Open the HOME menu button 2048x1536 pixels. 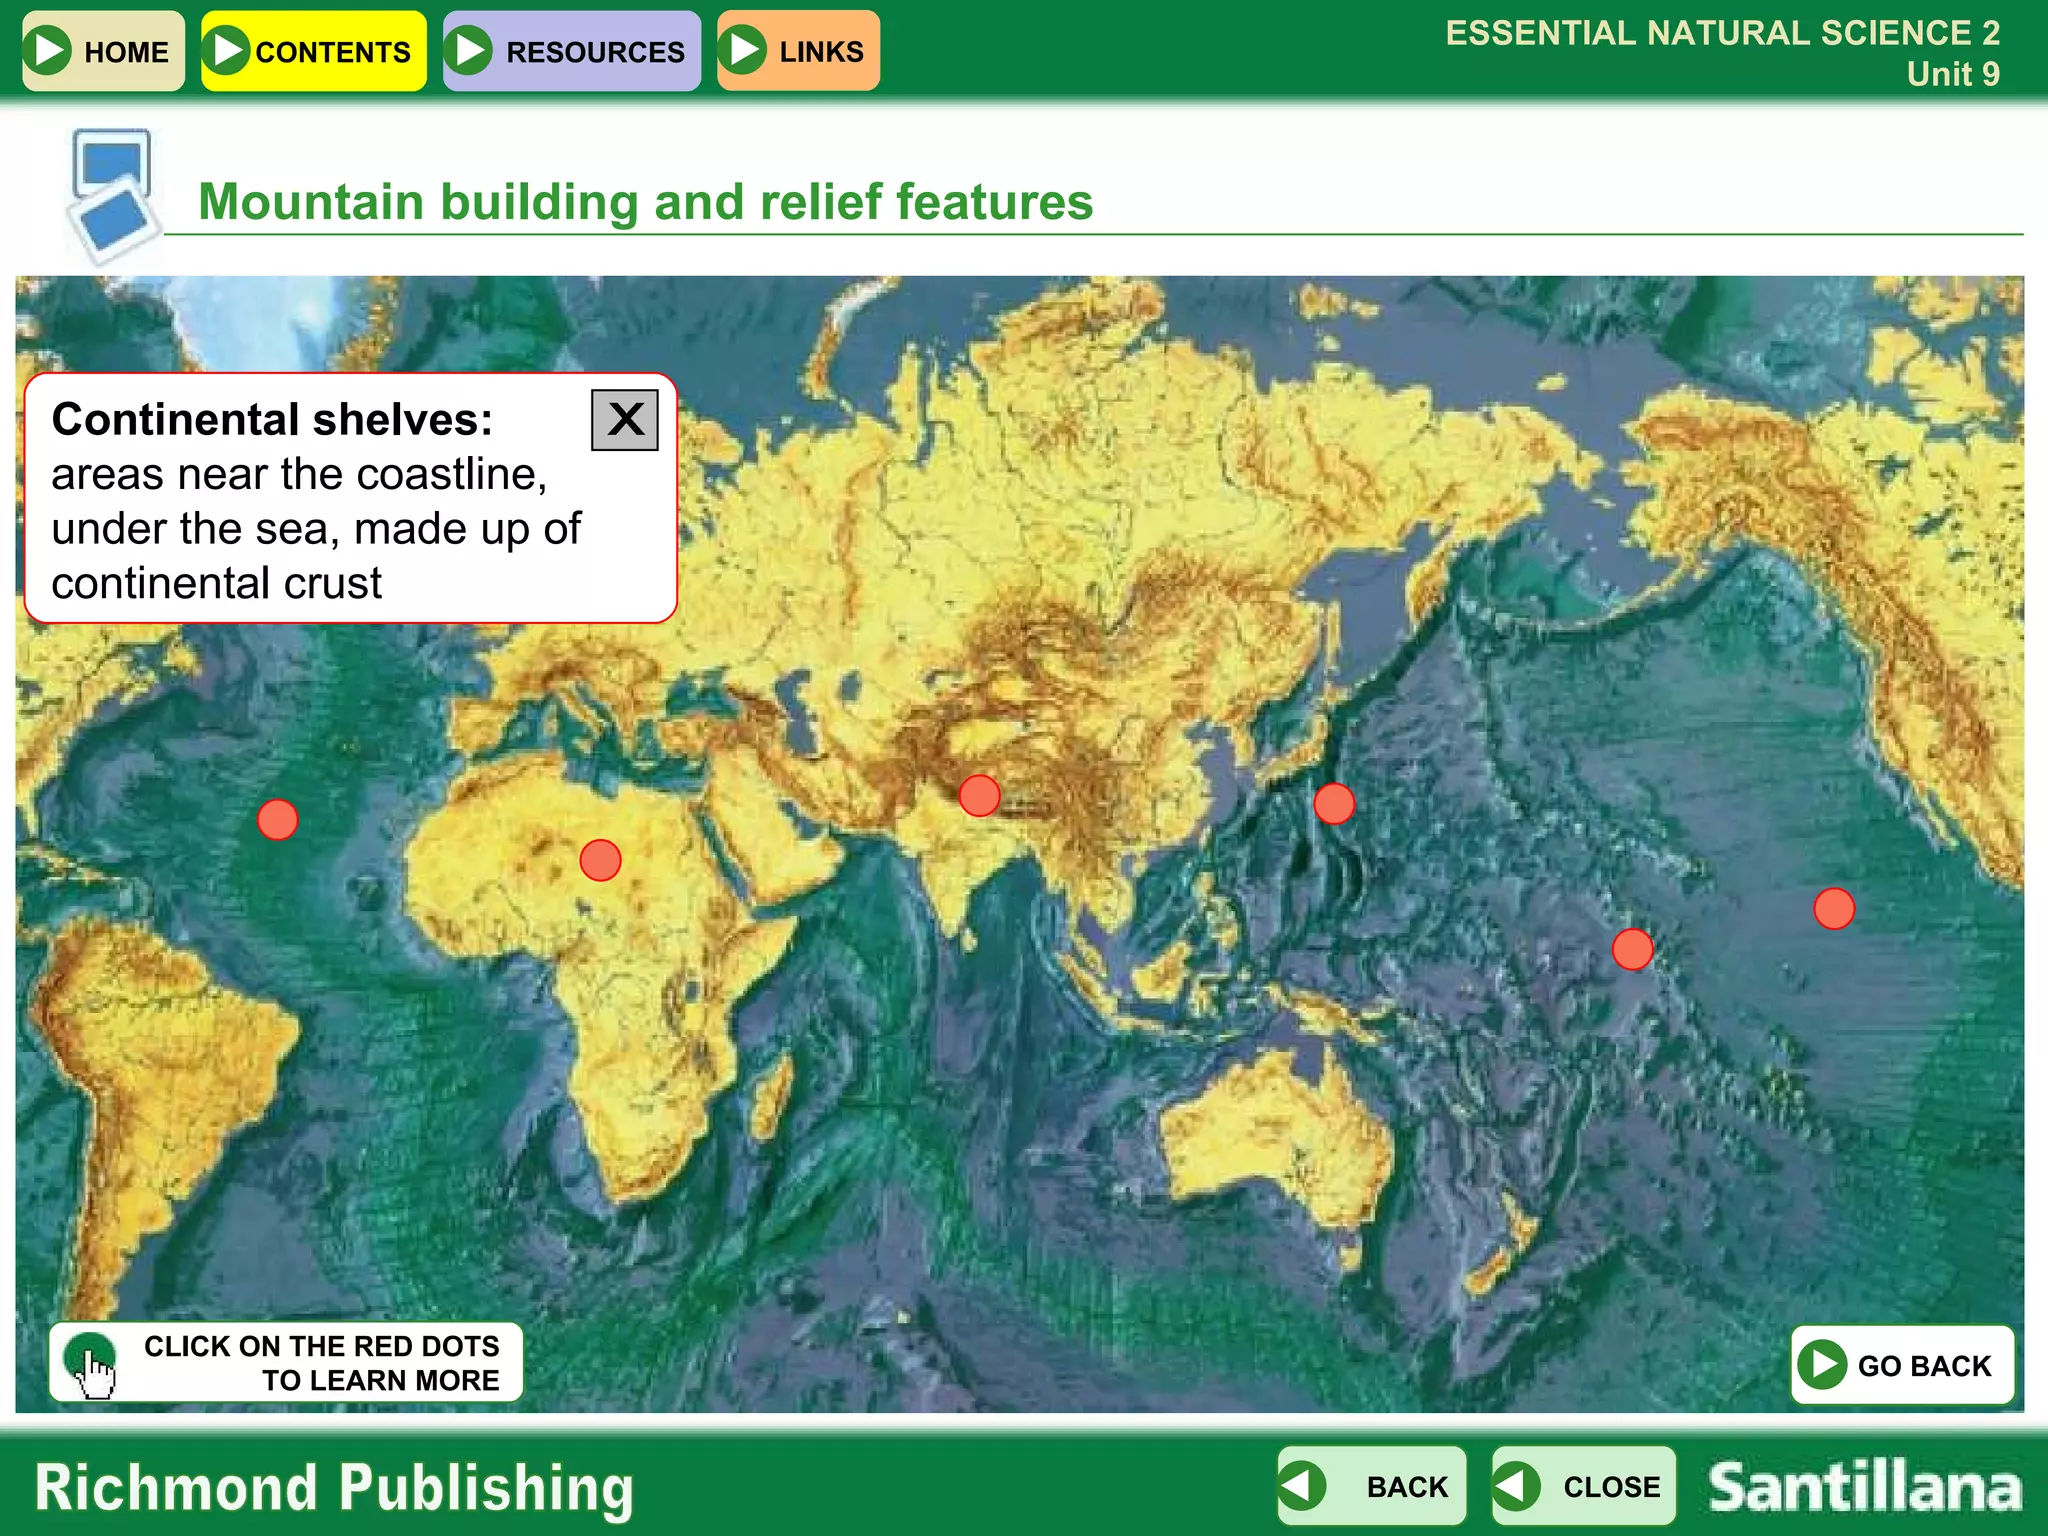(x=103, y=51)
